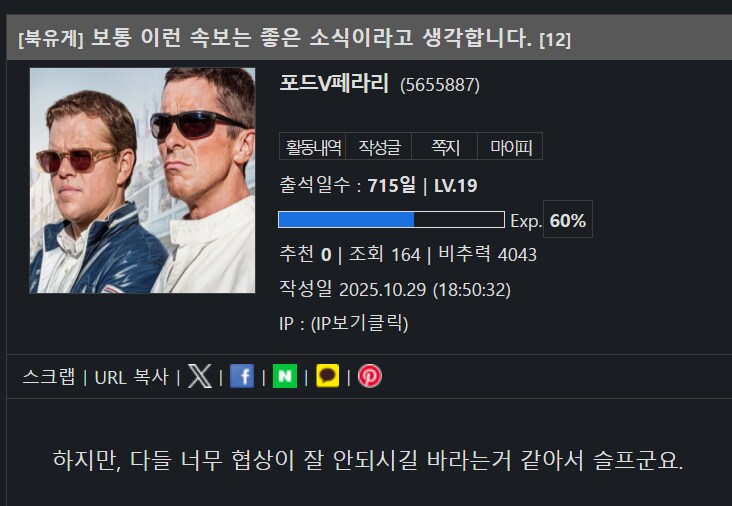Click the Exp 60% box

[568, 219]
